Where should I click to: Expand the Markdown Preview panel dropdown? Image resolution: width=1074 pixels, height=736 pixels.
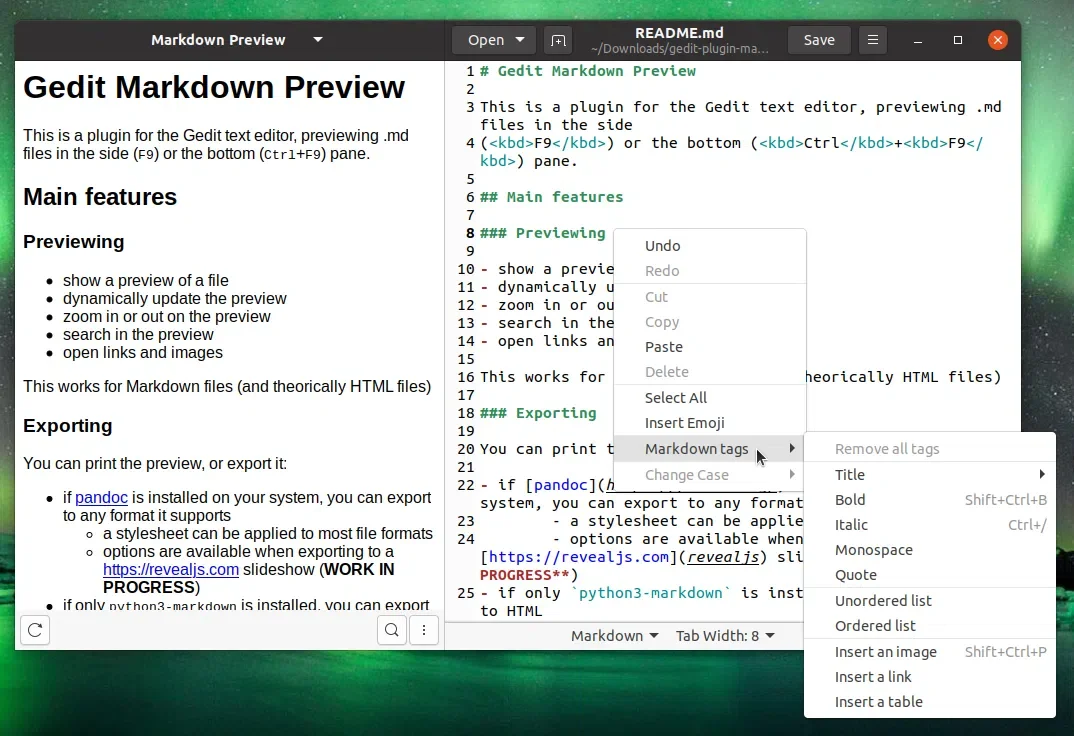(x=318, y=40)
